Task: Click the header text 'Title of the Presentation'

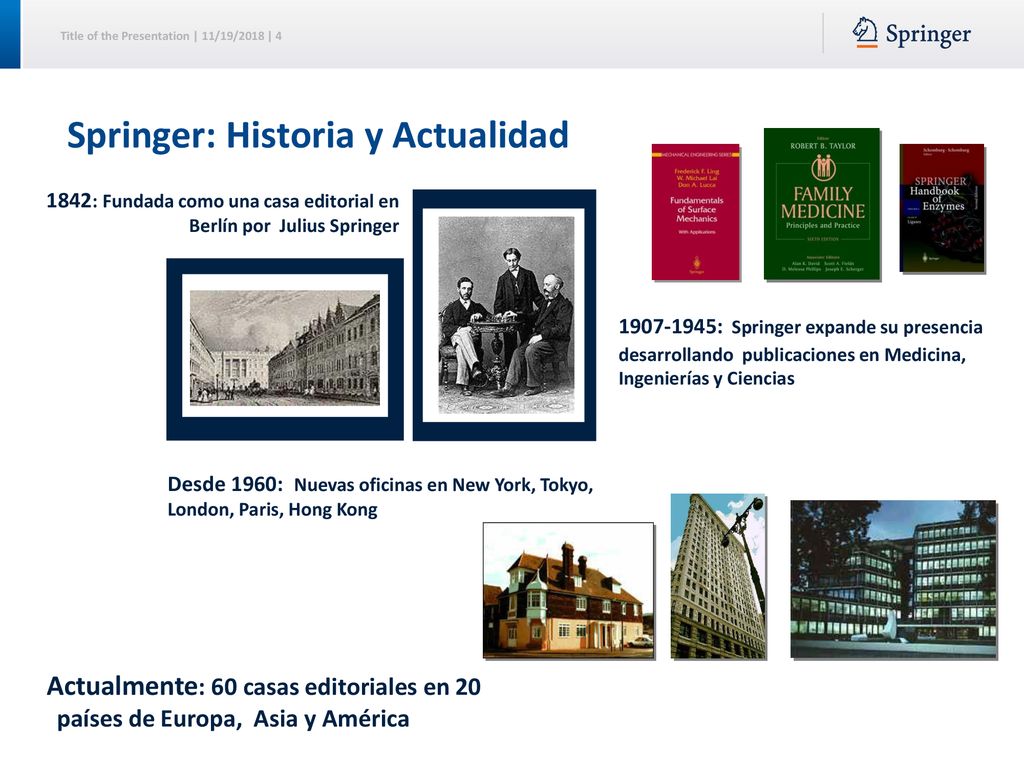Action: (125, 36)
